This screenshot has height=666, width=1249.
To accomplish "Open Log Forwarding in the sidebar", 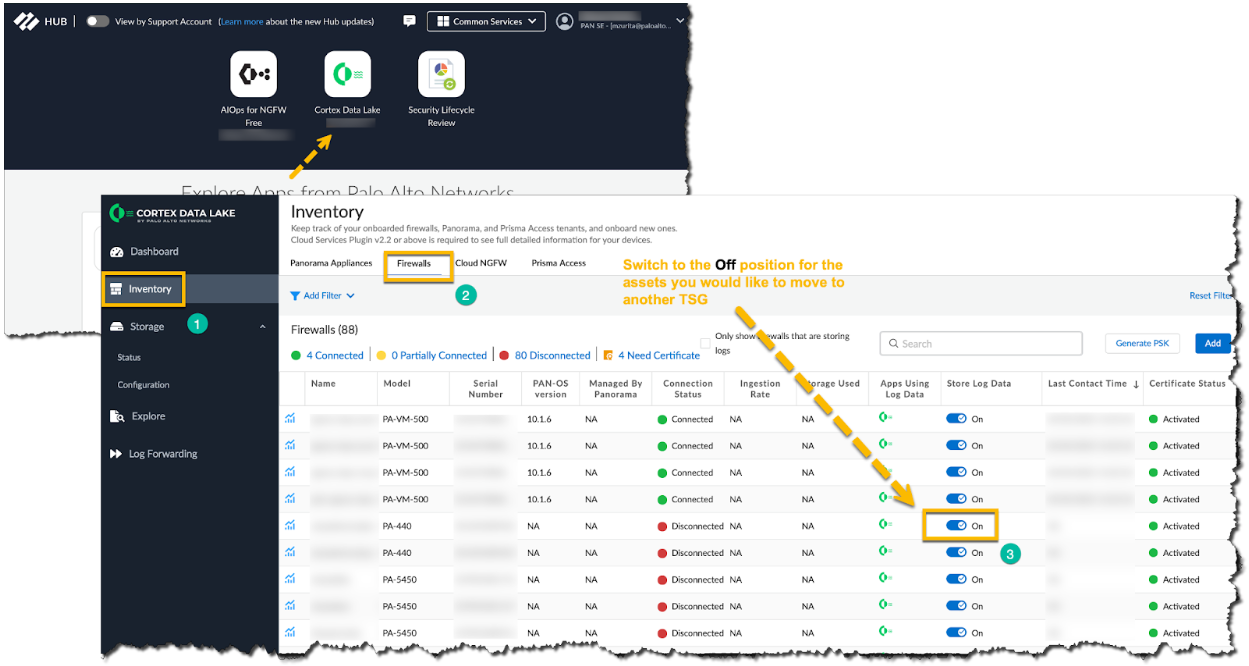I will (153, 454).
